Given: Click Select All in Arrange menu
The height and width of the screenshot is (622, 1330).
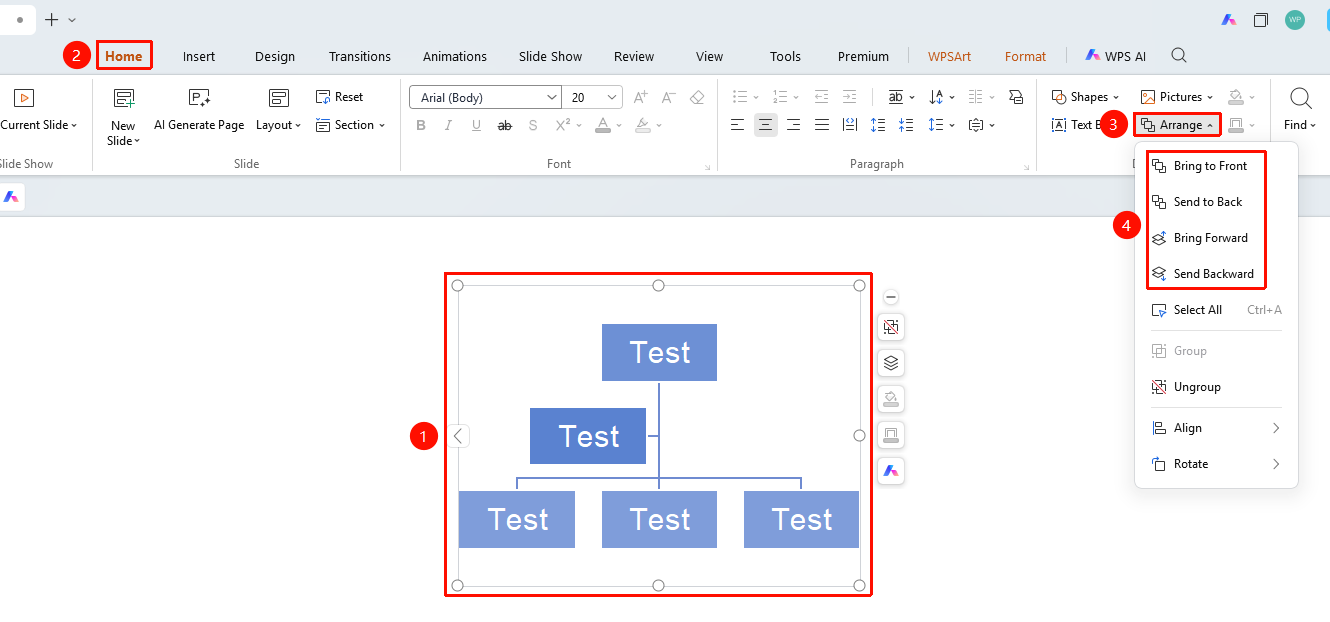Looking at the screenshot, I should tap(1216, 310).
